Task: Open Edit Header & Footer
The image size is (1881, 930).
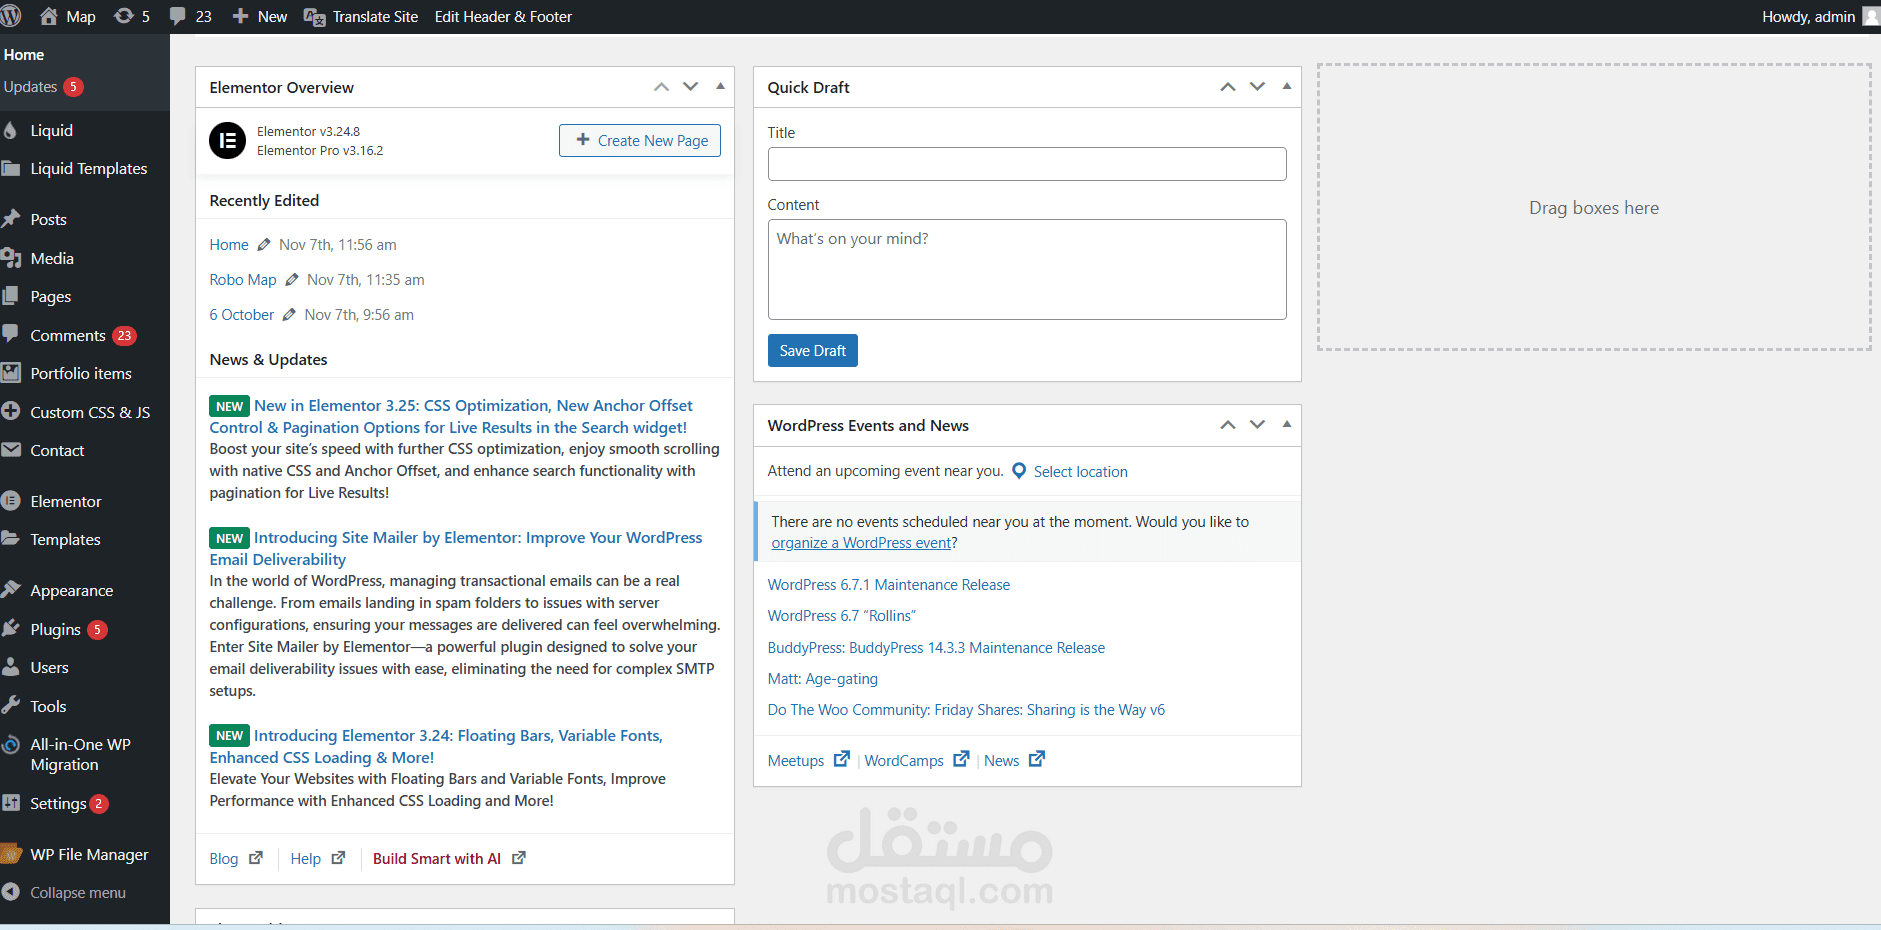Action: [503, 16]
